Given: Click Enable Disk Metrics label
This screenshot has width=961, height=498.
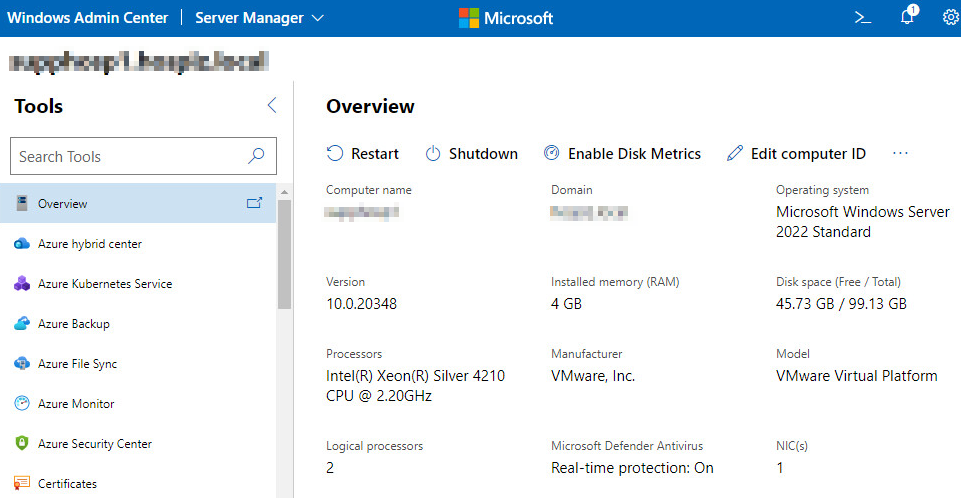Looking at the screenshot, I should [x=634, y=154].
